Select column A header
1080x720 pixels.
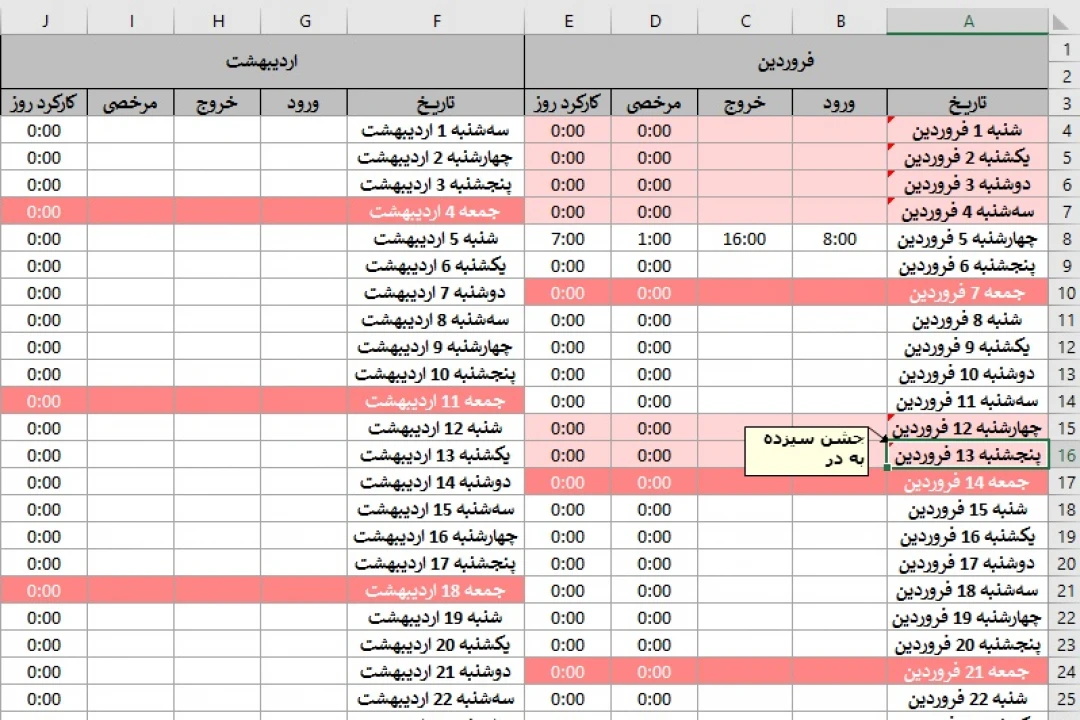click(x=965, y=20)
